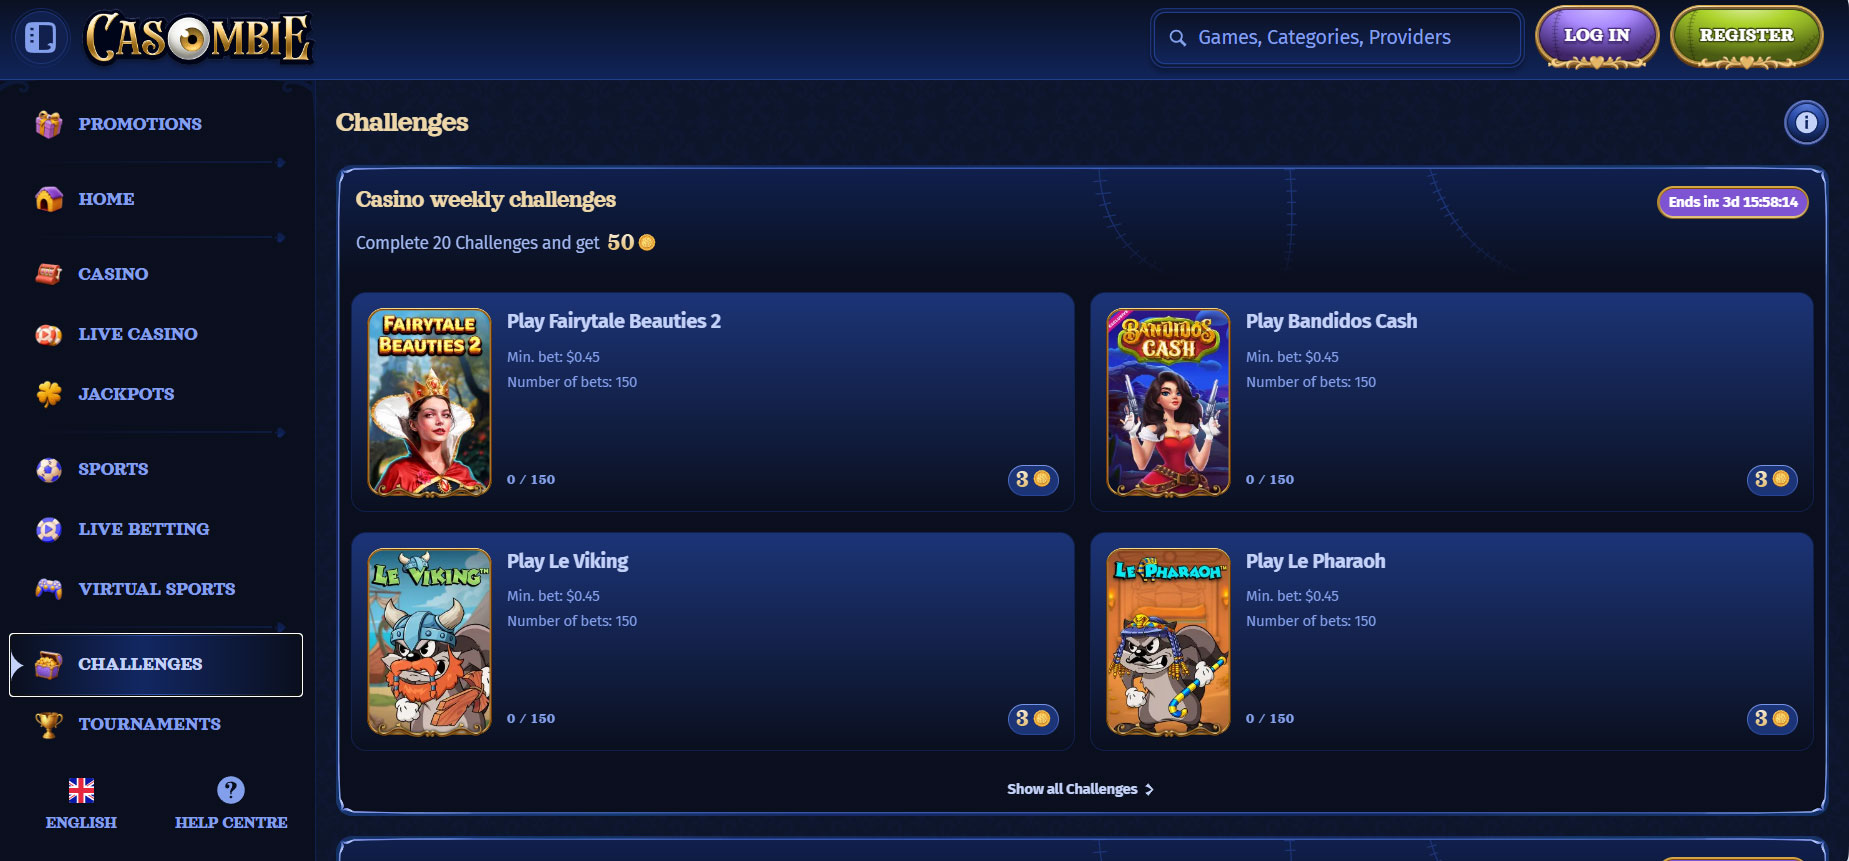Viewport: 1849px width, 861px height.
Task: Click 0 / 150 progress on Le Pharaoh
Action: pos(1270,719)
